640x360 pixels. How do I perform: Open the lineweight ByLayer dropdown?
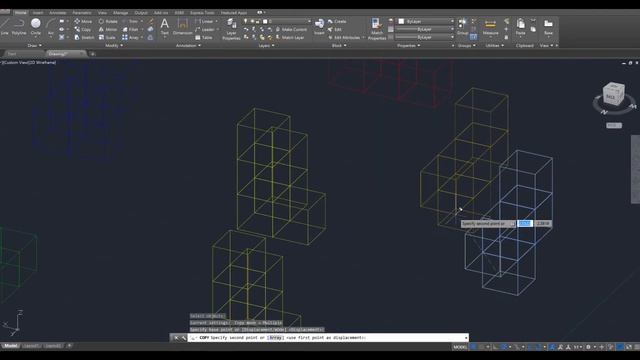(425, 29)
